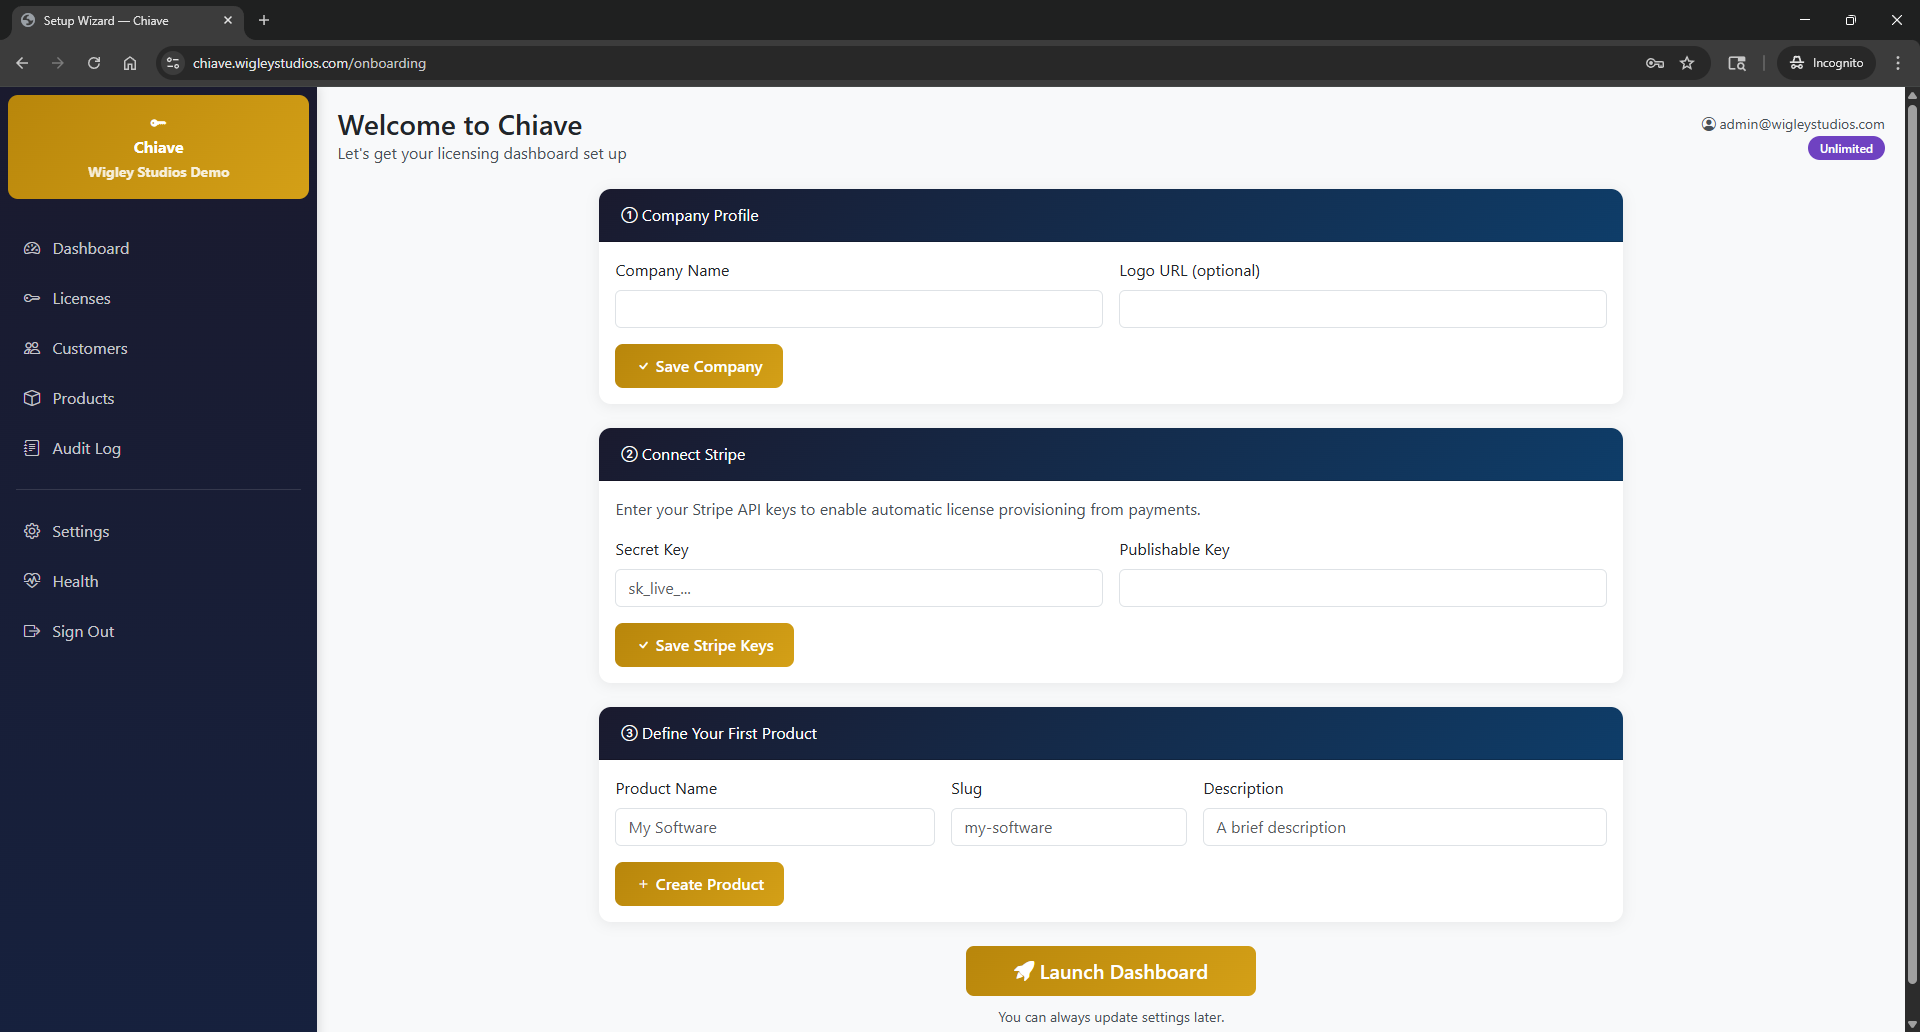The width and height of the screenshot is (1920, 1032).
Task: Open the browser password manager key icon
Action: click(x=1655, y=62)
